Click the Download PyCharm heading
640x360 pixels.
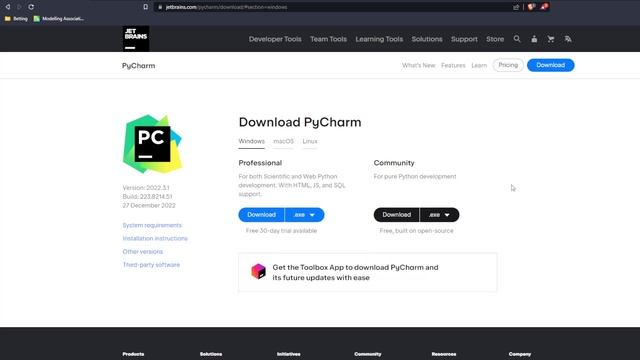tap(300, 122)
